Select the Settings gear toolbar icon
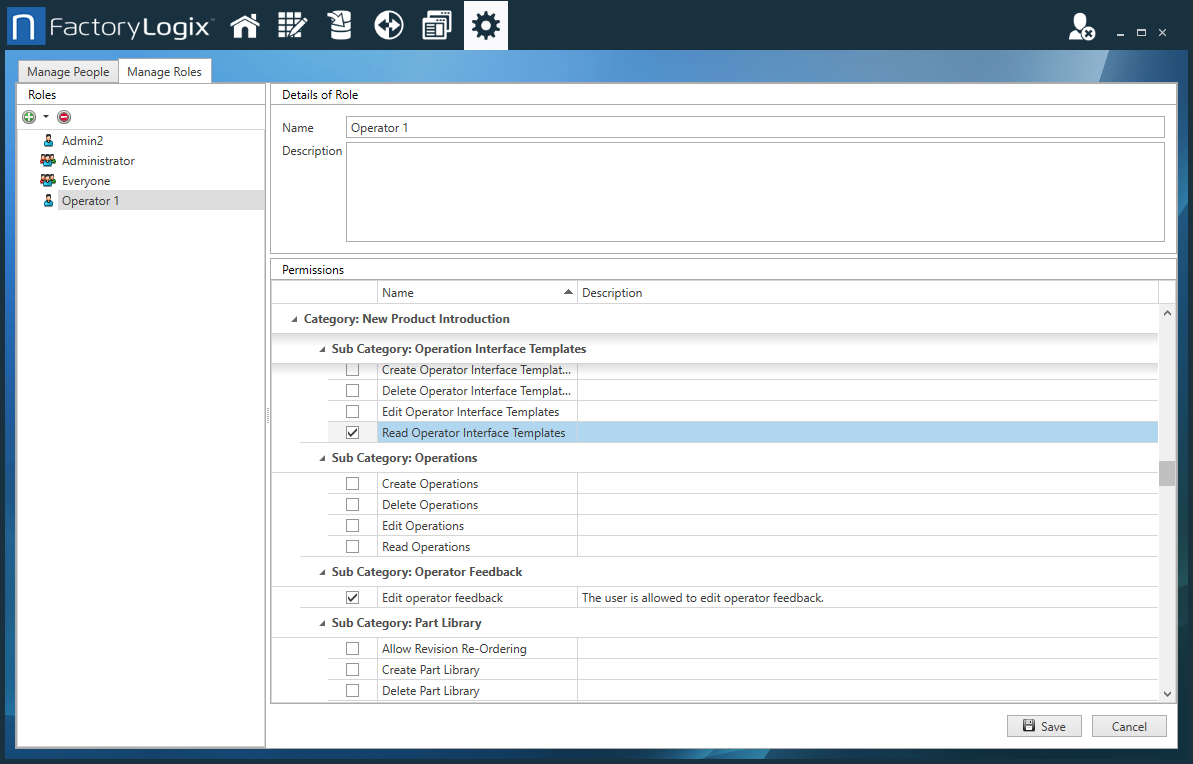1193x764 pixels. 486,25
